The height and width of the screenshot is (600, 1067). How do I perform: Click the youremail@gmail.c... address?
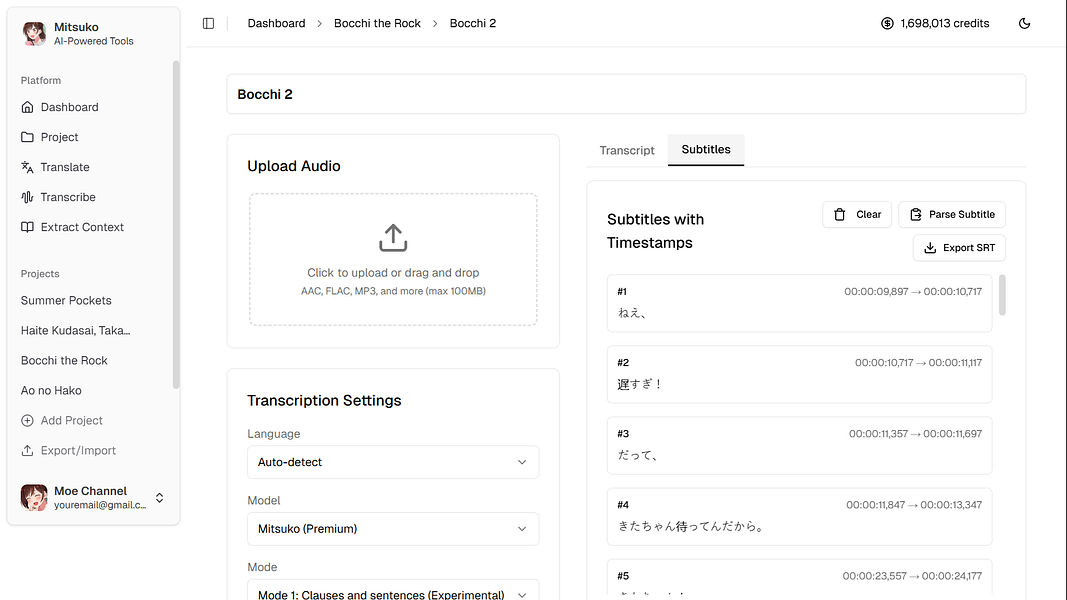point(100,505)
